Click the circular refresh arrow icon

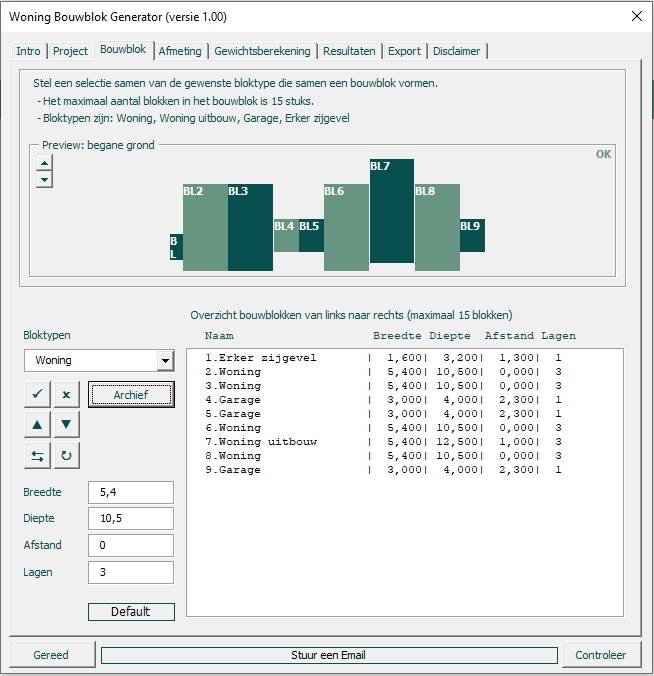(66, 456)
